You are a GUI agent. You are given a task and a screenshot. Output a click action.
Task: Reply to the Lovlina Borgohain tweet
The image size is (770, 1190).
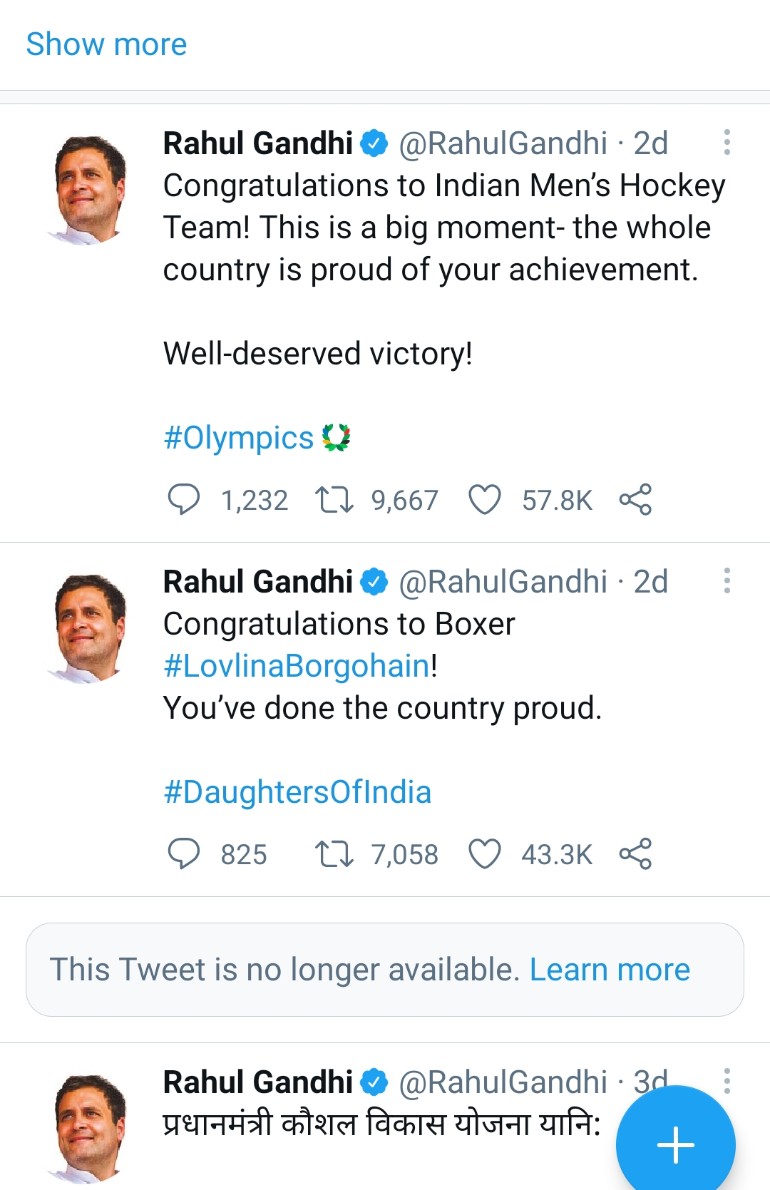click(182, 854)
